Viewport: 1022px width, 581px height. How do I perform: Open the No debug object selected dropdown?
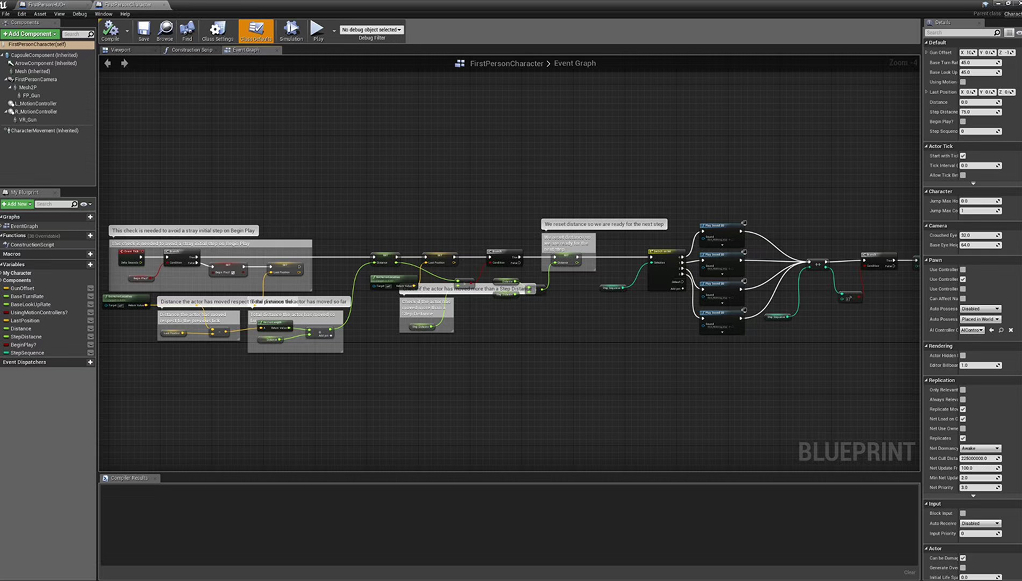[x=372, y=29]
